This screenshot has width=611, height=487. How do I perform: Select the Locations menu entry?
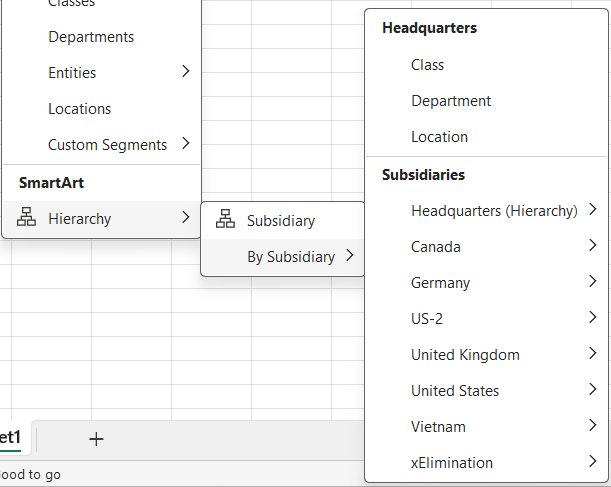tap(80, 109)
